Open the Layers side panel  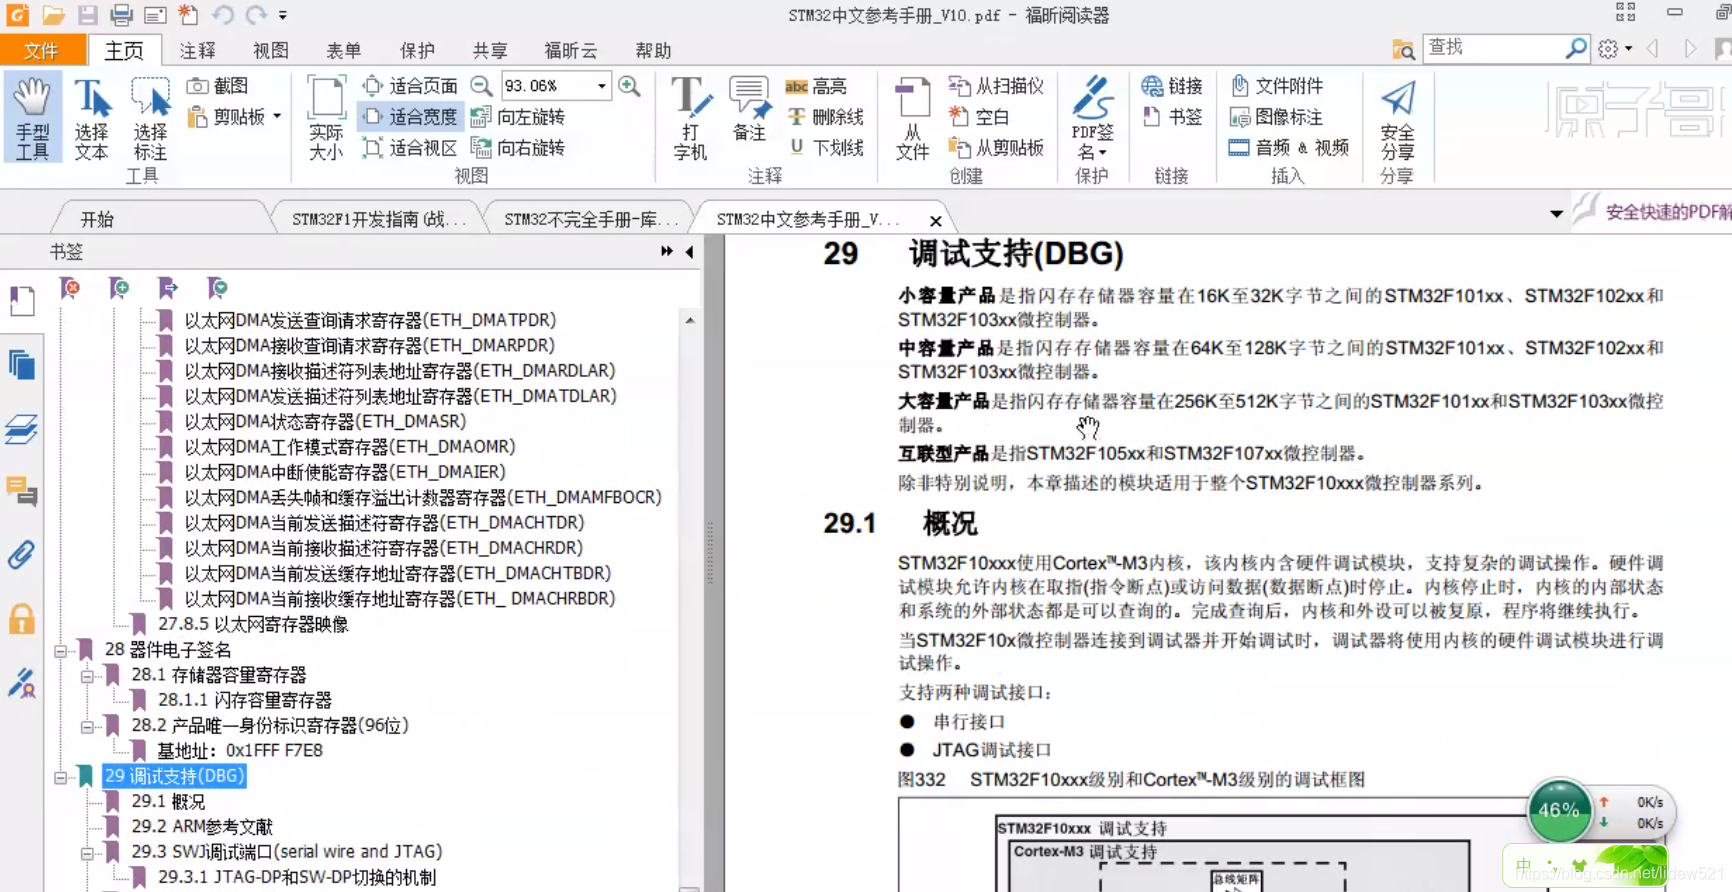(22, 429)
